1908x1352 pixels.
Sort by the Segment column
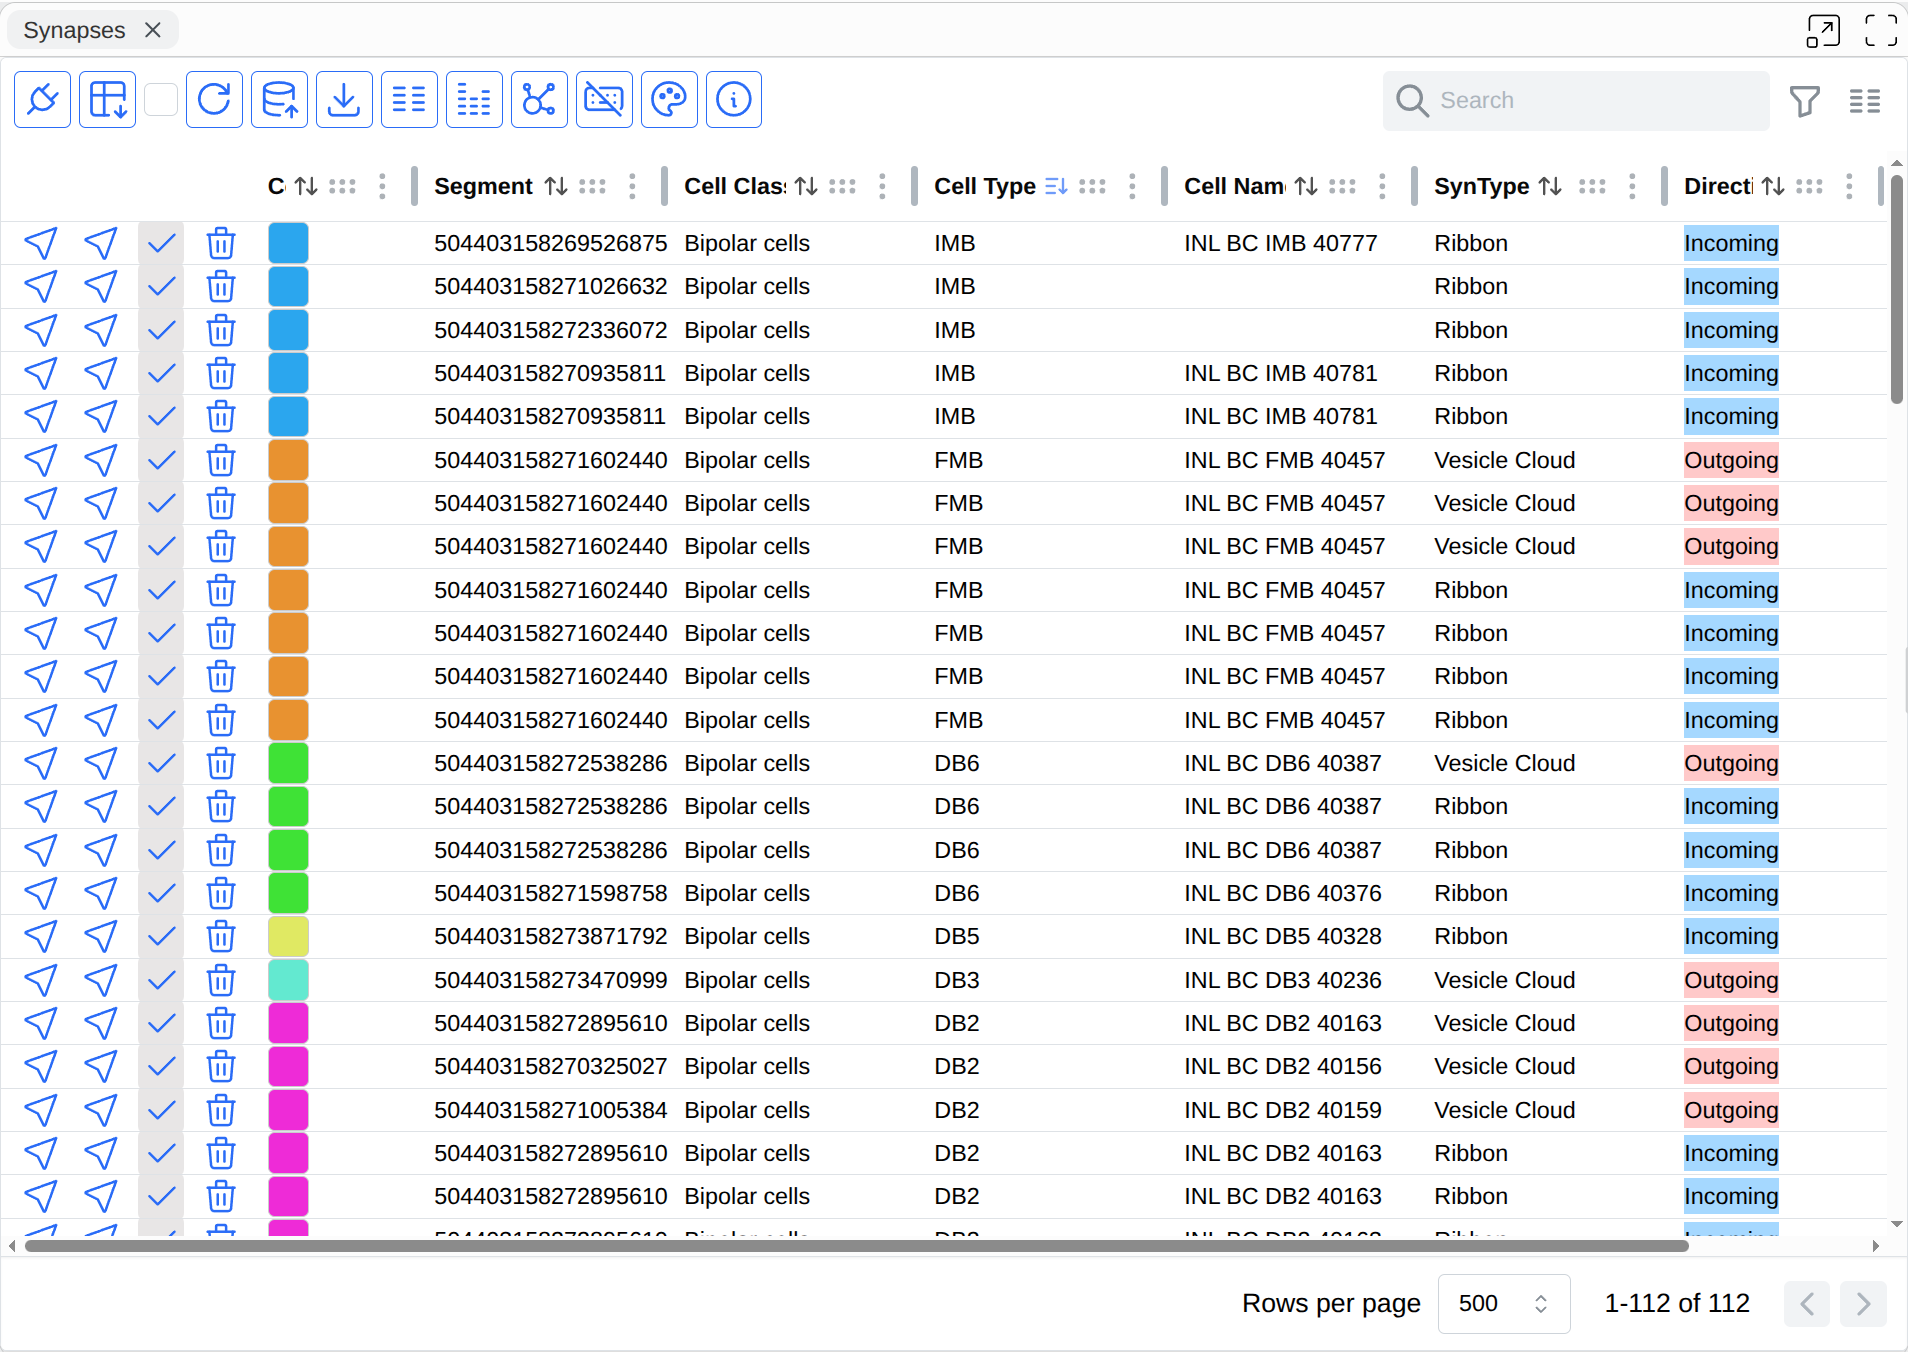(x=557, y=186)
